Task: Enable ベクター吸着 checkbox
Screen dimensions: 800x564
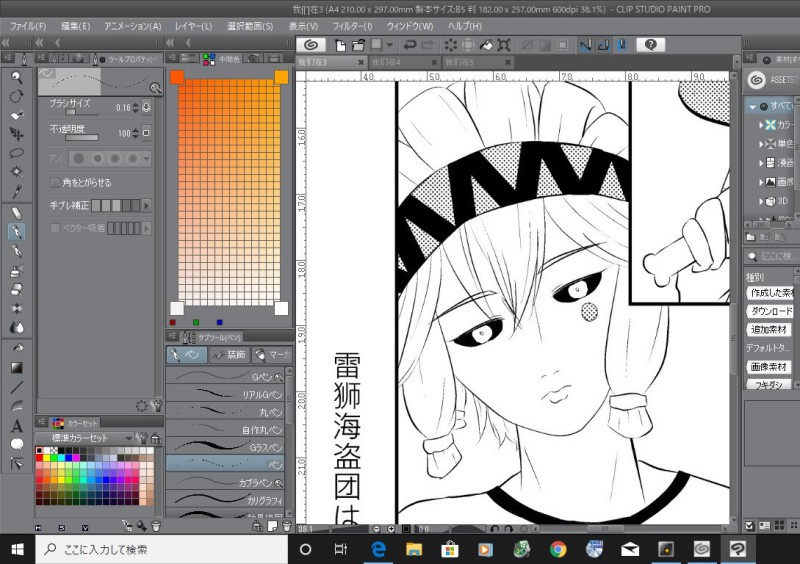Action: (x=55, y=228)
